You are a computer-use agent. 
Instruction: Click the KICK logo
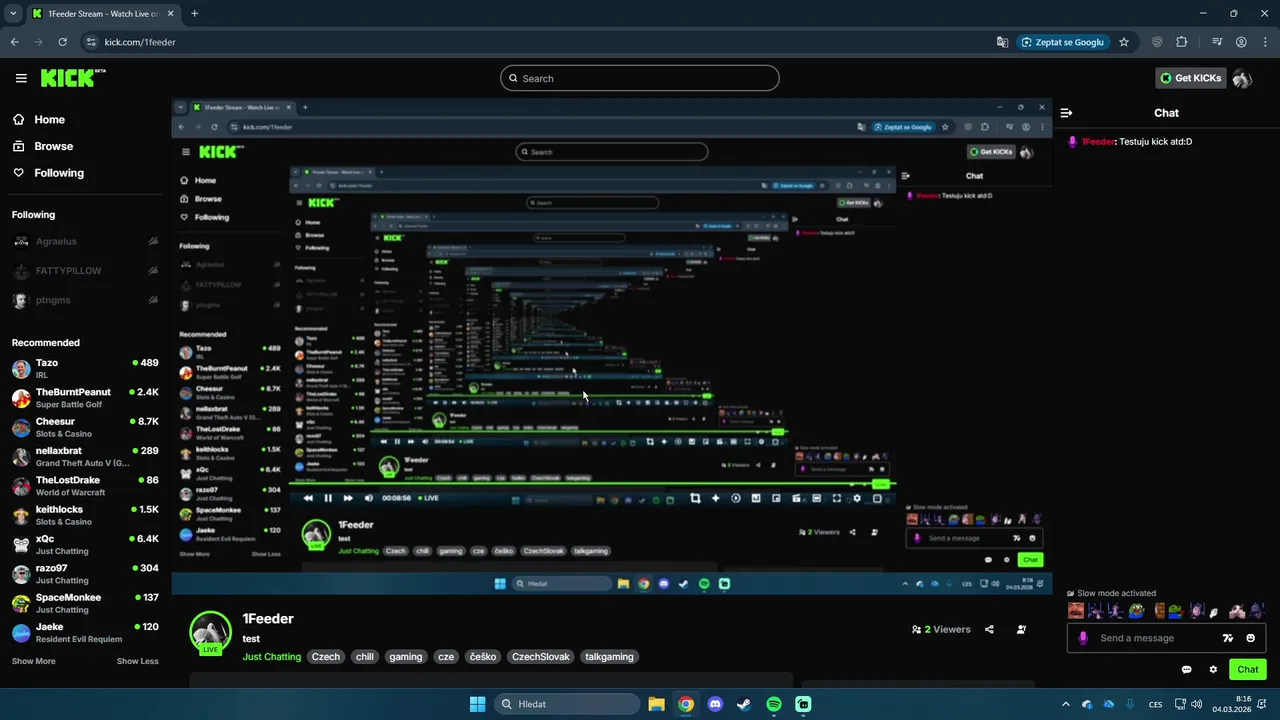tap(73, 78)
